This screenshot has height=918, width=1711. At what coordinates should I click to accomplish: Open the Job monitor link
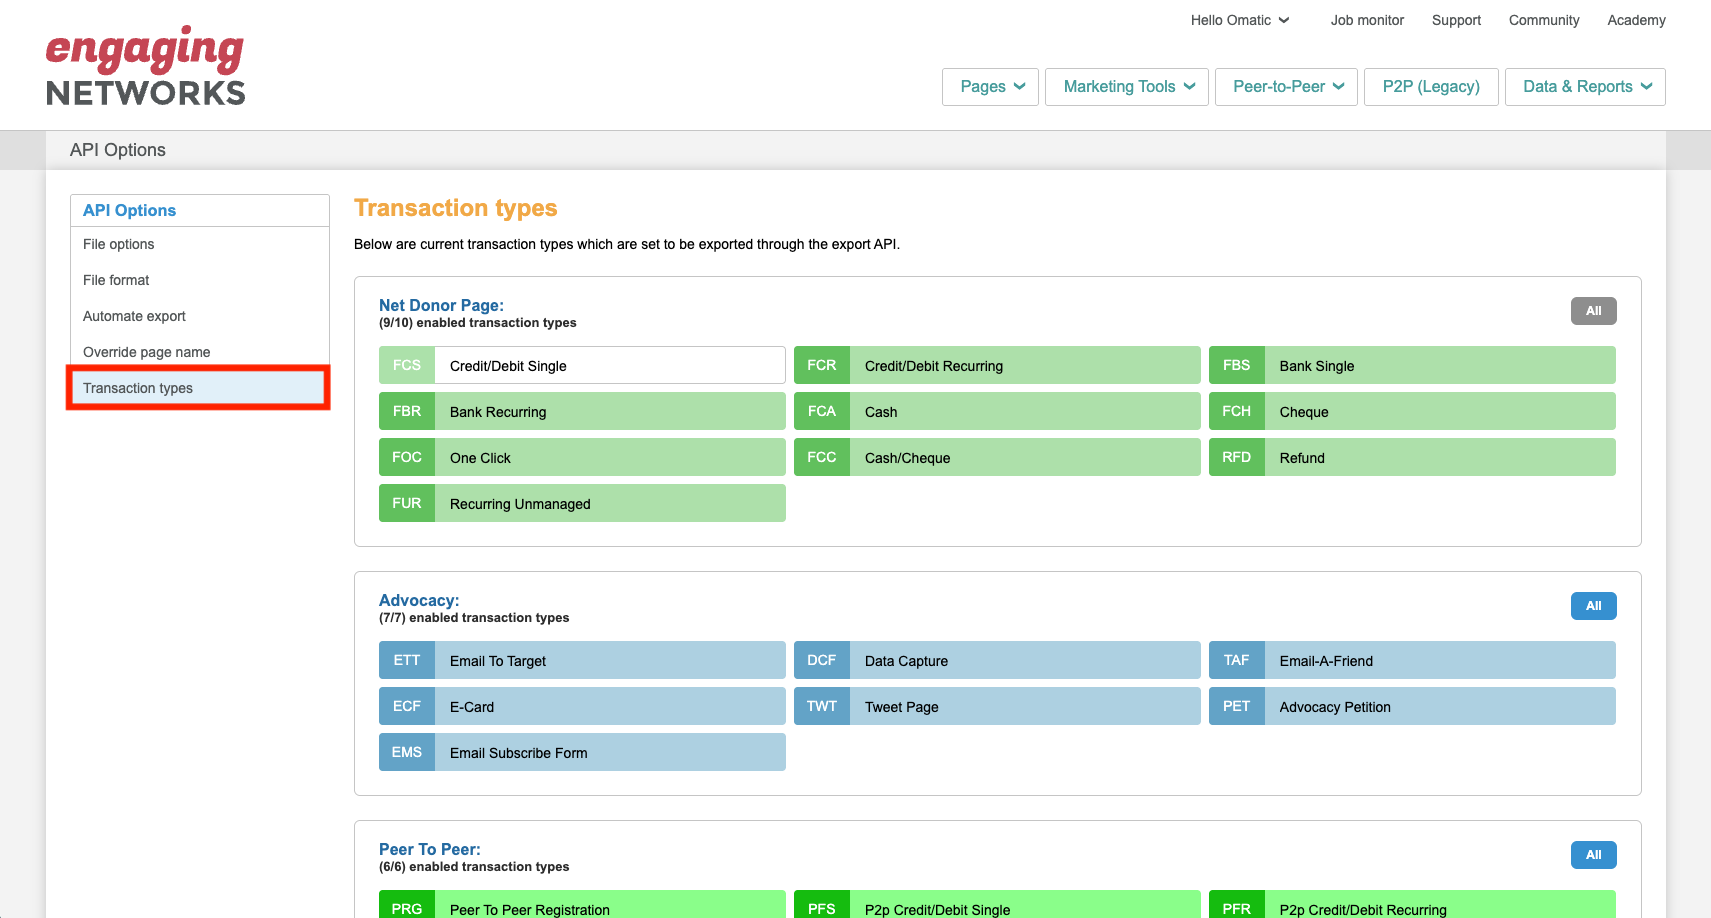pos(1367,20)
